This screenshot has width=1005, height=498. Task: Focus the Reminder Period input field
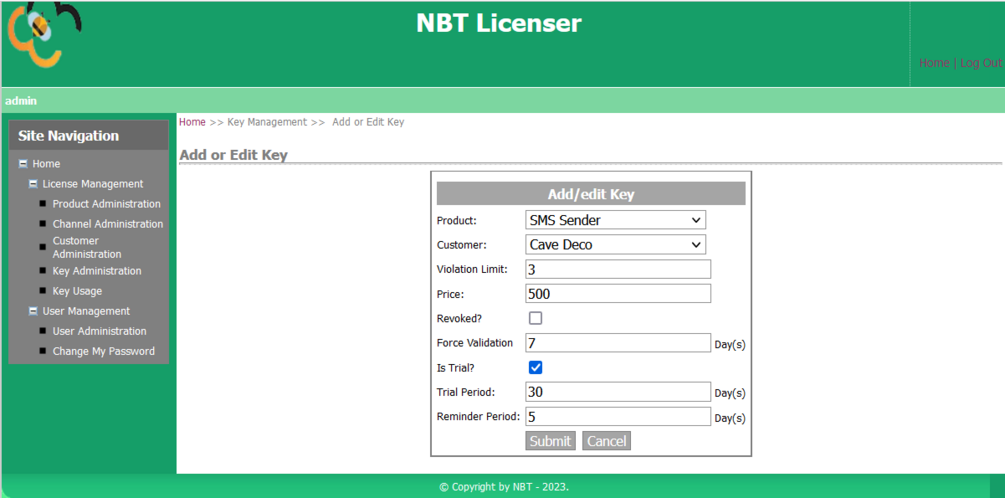pos(618,417)
